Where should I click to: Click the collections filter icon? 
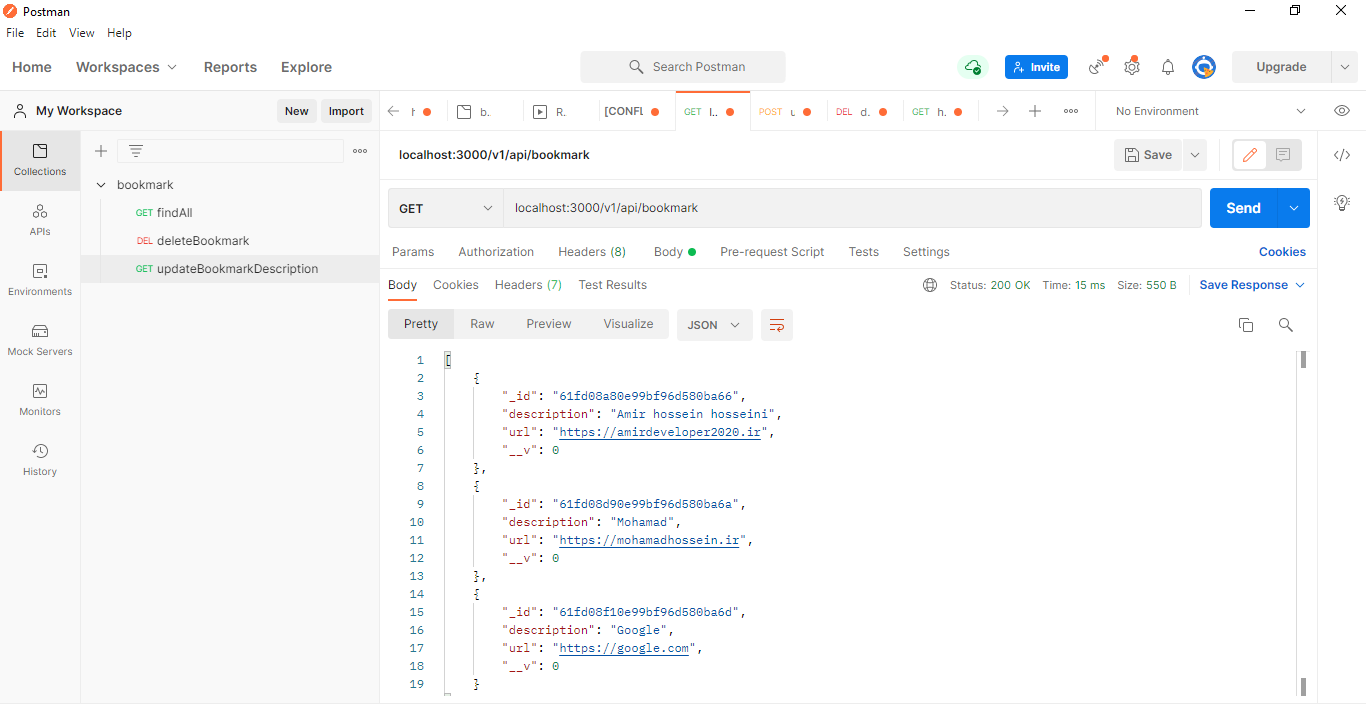(136, 151)
